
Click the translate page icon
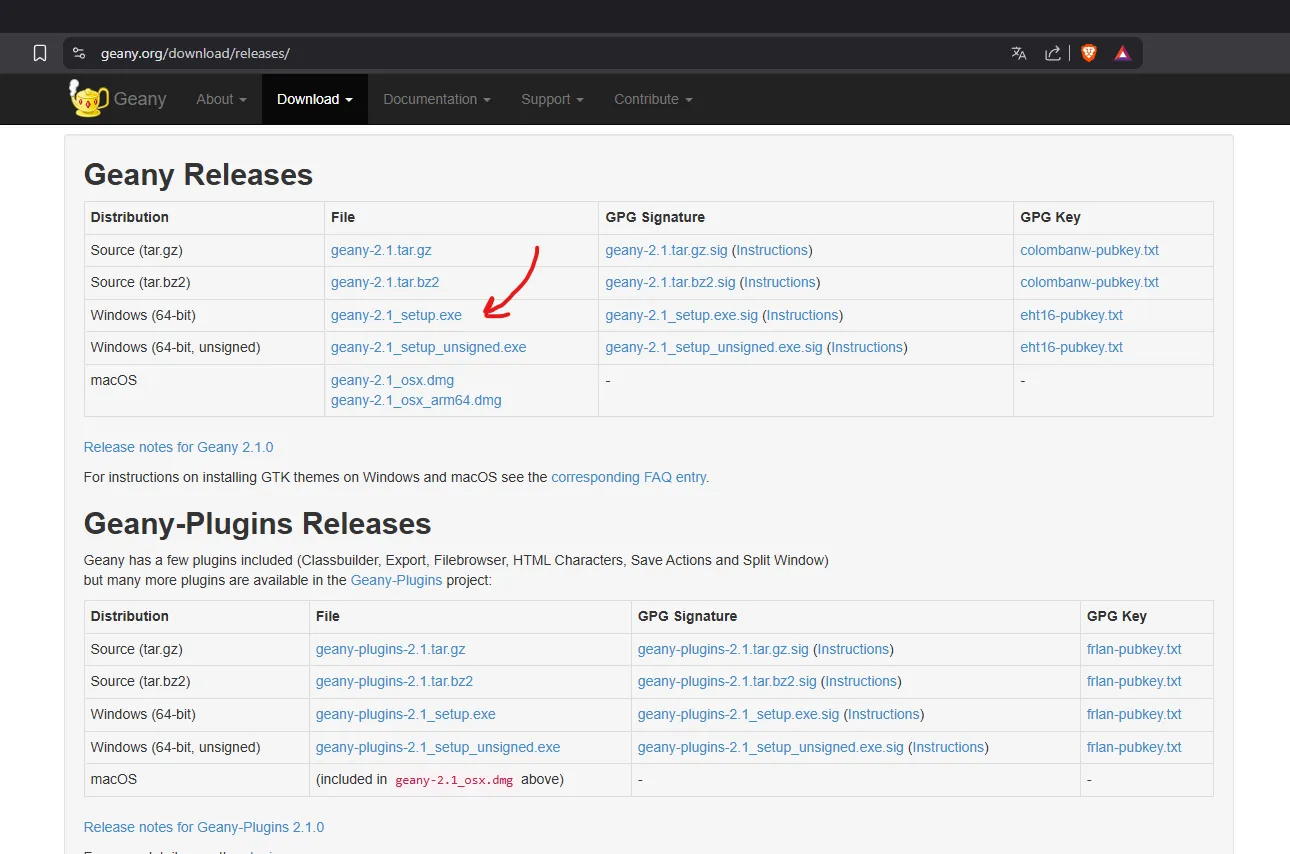coord(1018,53)
